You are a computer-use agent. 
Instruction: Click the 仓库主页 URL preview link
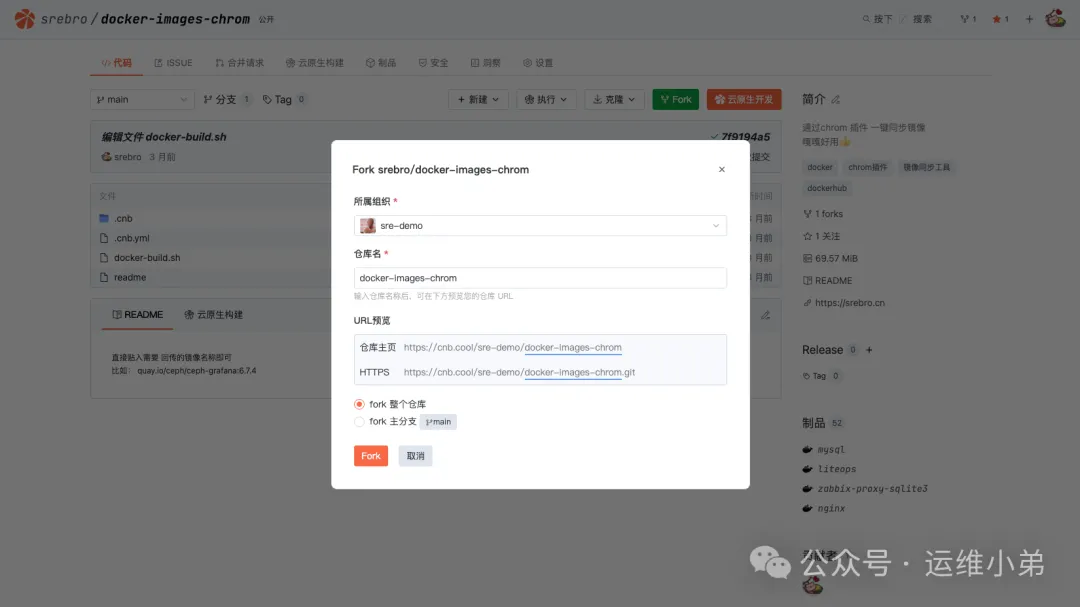[512, 347]
